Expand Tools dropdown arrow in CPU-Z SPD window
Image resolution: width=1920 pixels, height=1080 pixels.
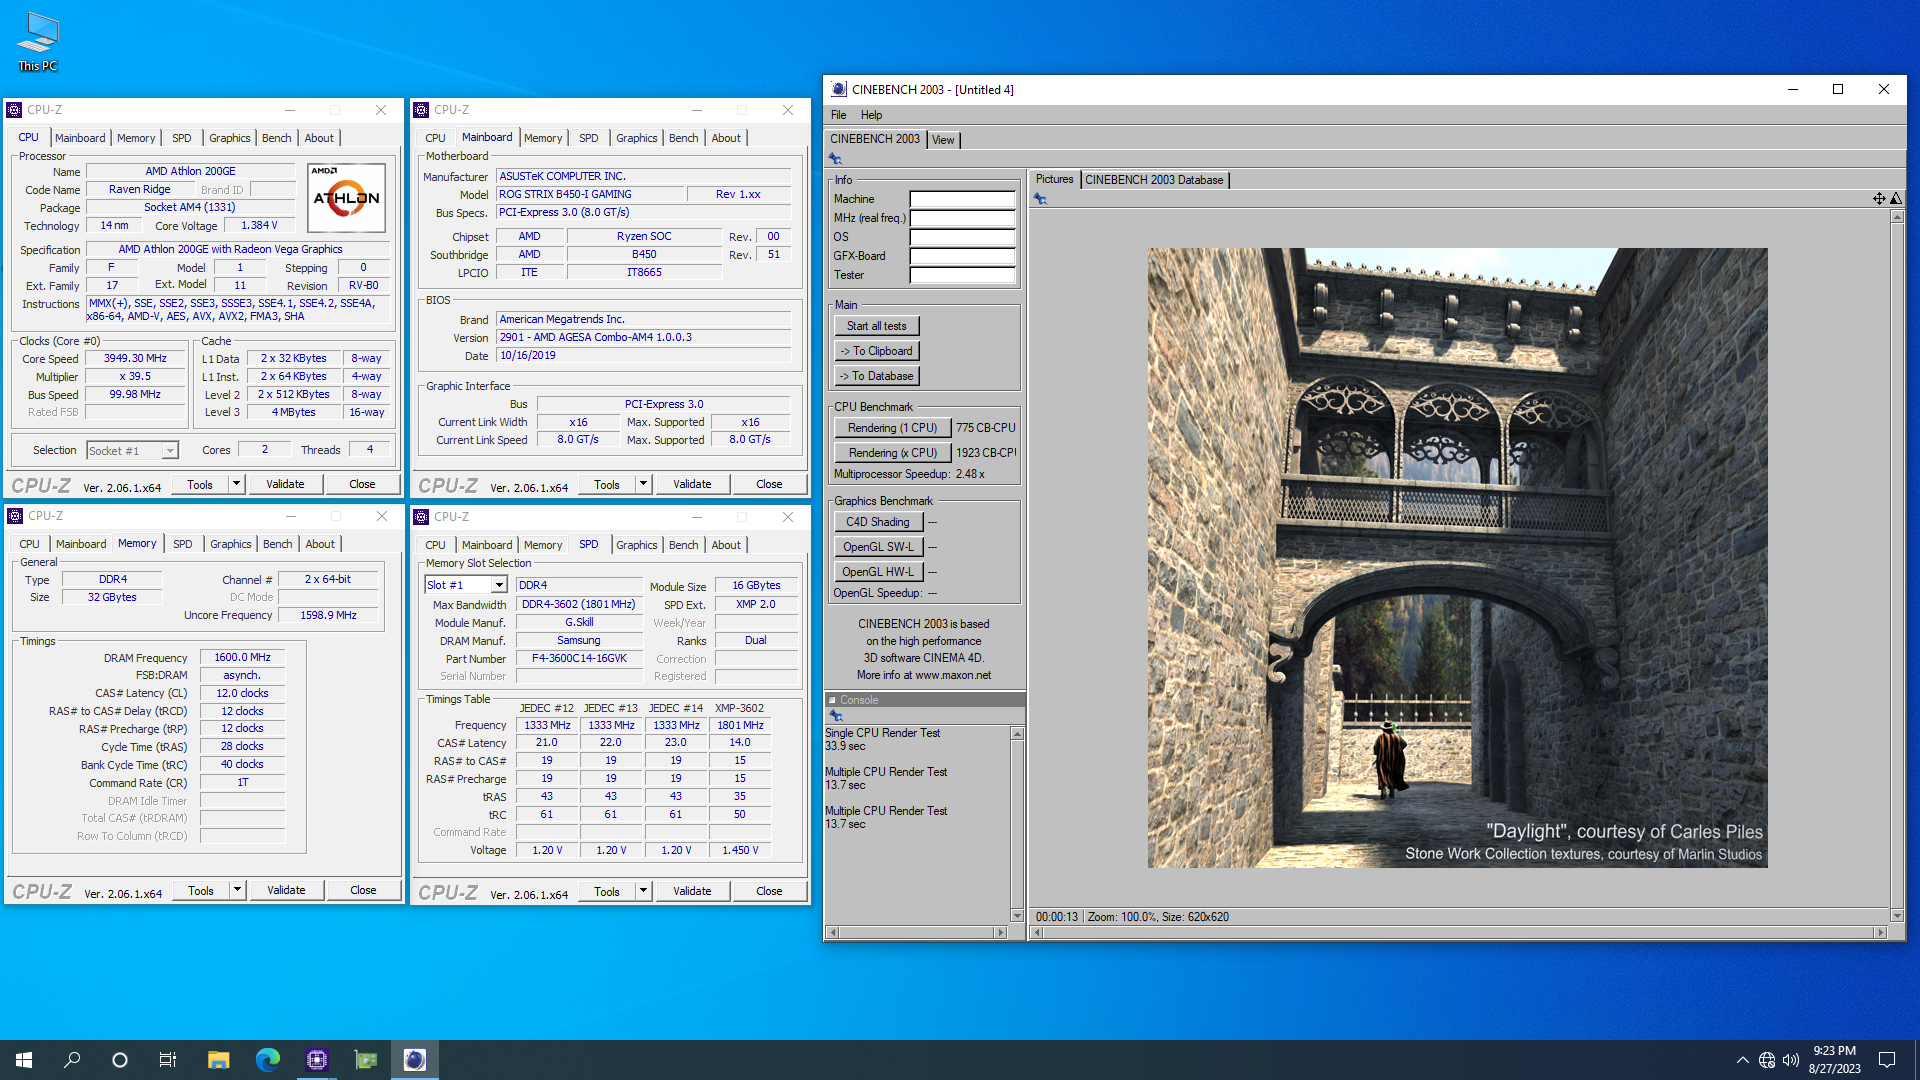pyautogui.click(x=644, y=891)
